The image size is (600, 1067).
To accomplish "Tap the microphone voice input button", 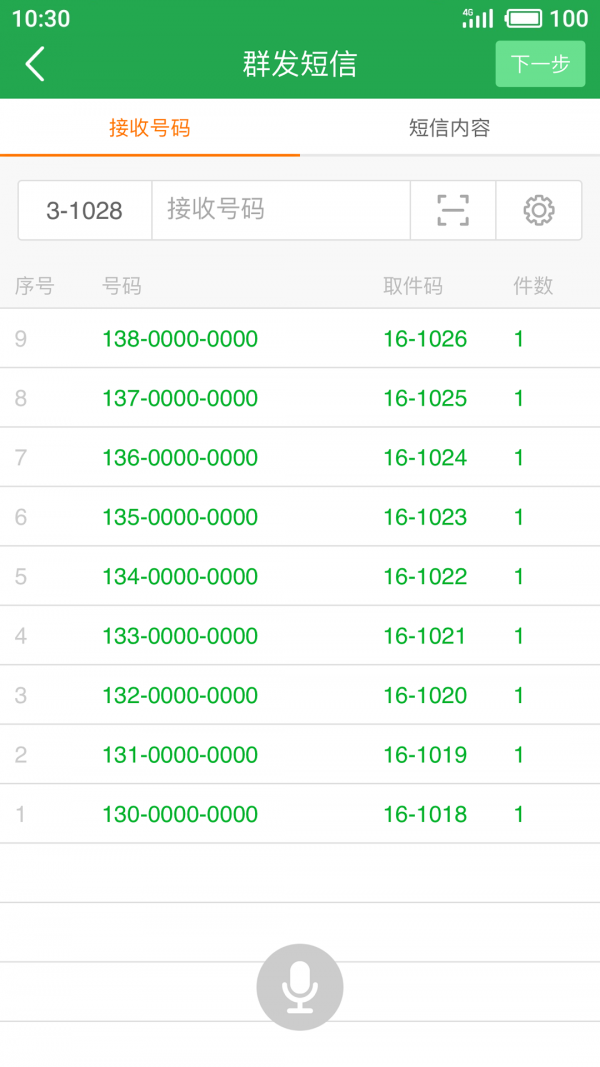I will pos(300,987).
